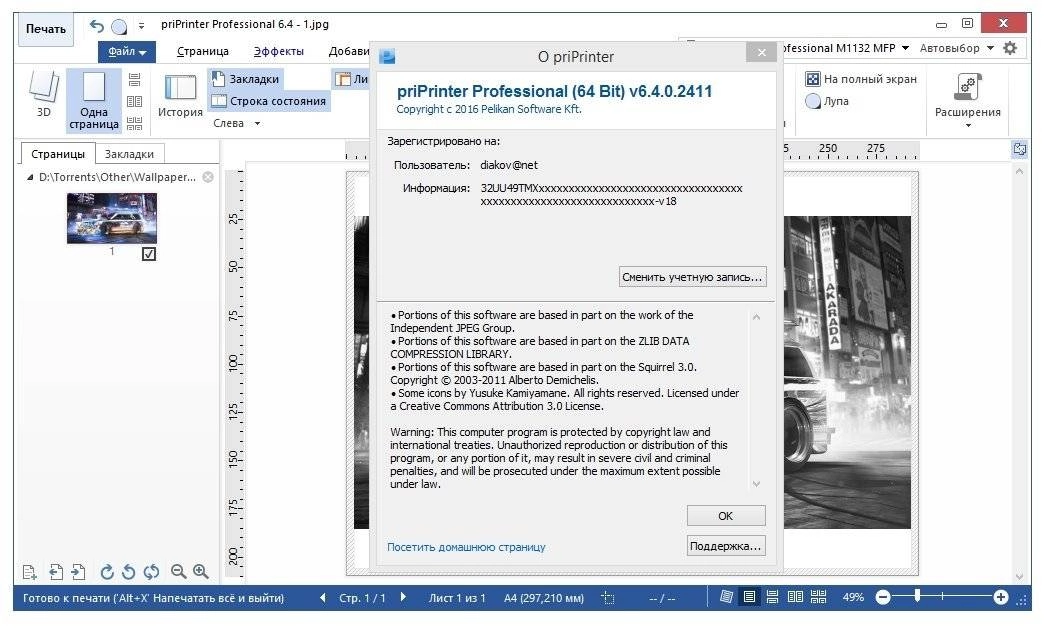Open quick access toolbar customize arrow
Screen dimensions: 1049x630
(x=141, y=27)
